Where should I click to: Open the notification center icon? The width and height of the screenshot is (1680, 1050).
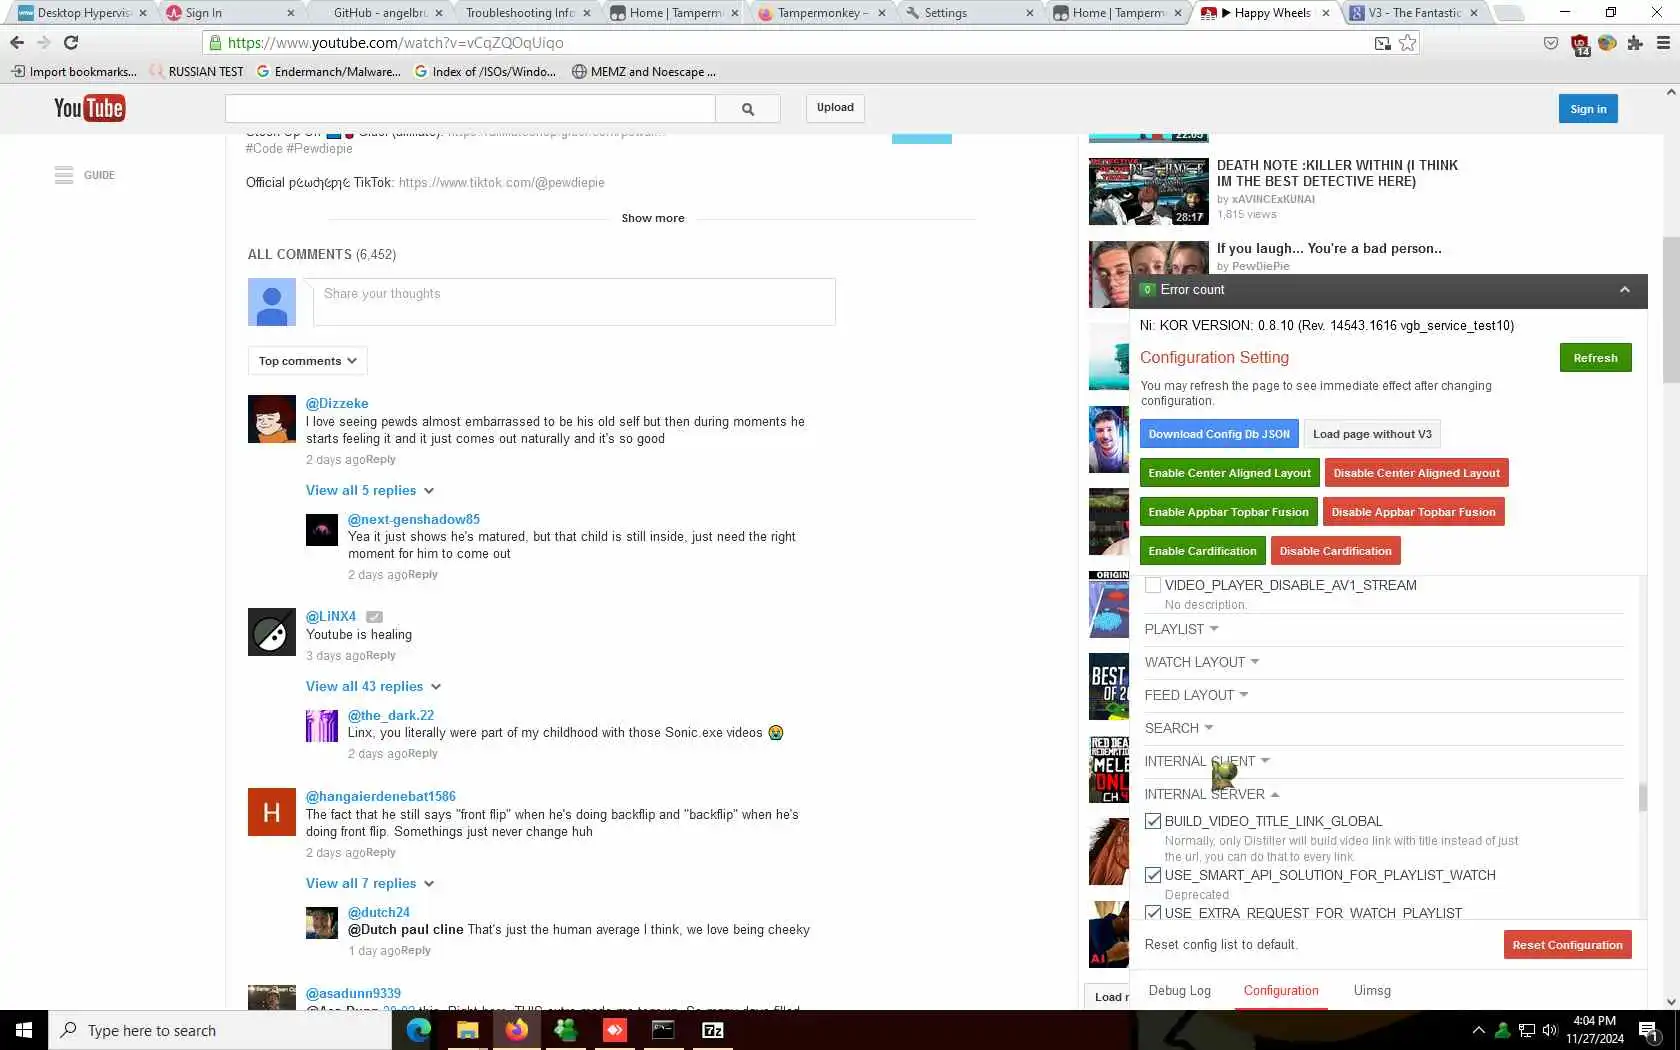tap(1649, 1030)
